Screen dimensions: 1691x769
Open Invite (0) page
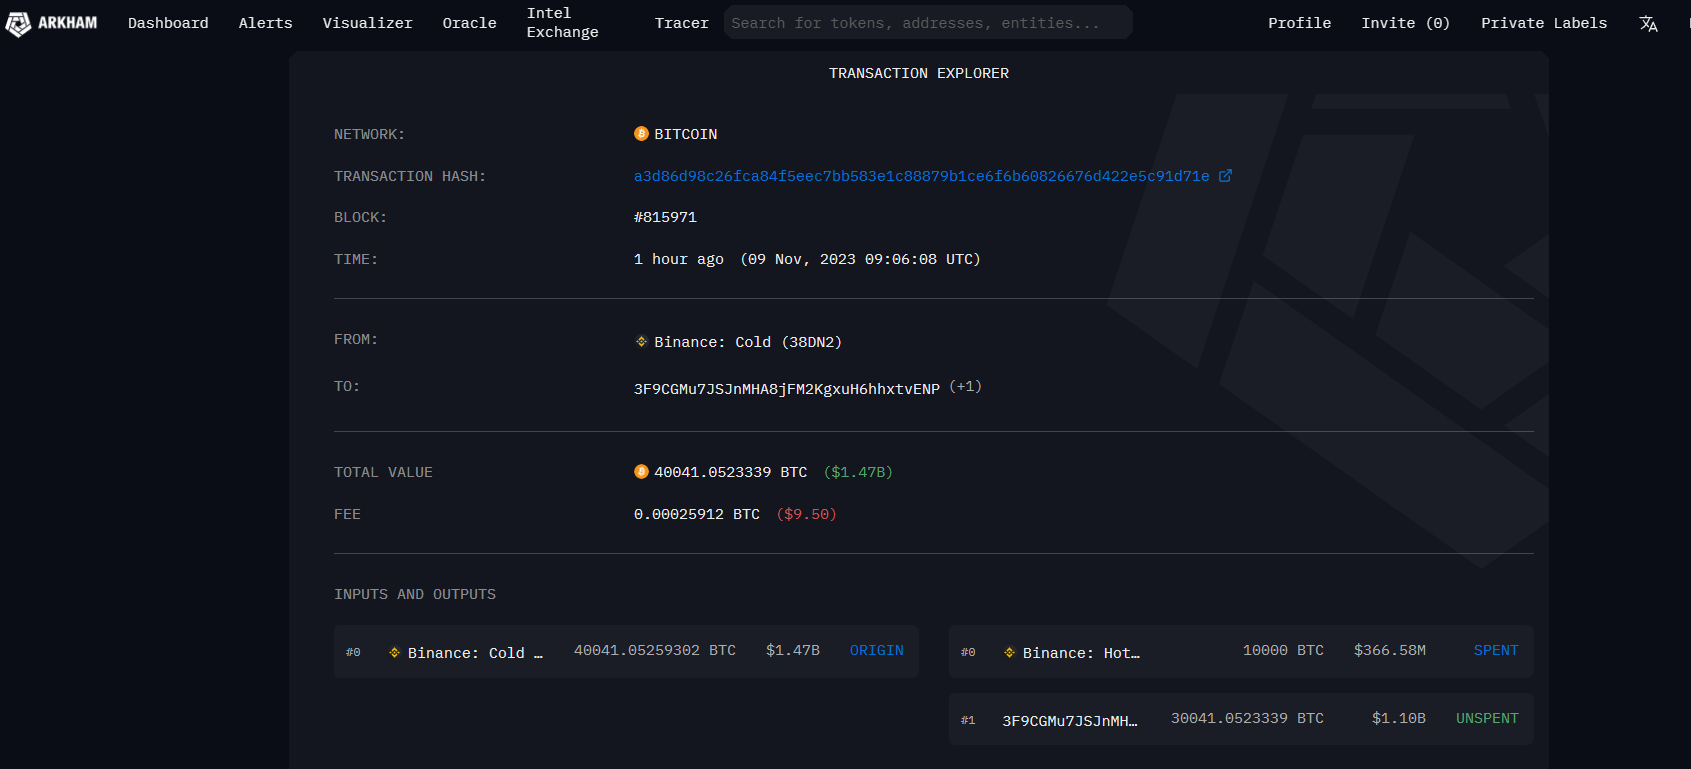tap(1405, 23)
